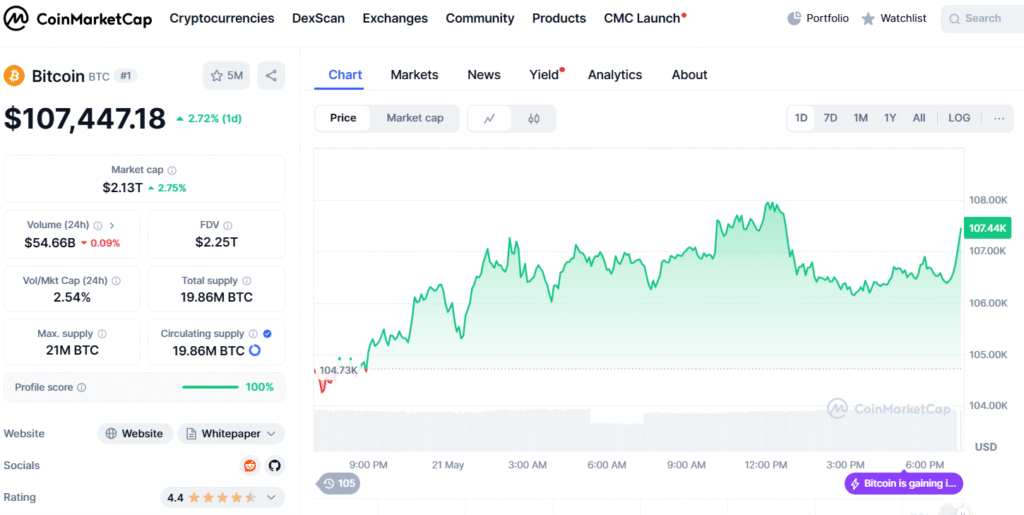Click the $2.25T FDV value
The image size is (1024, 515).
point(216,242)
